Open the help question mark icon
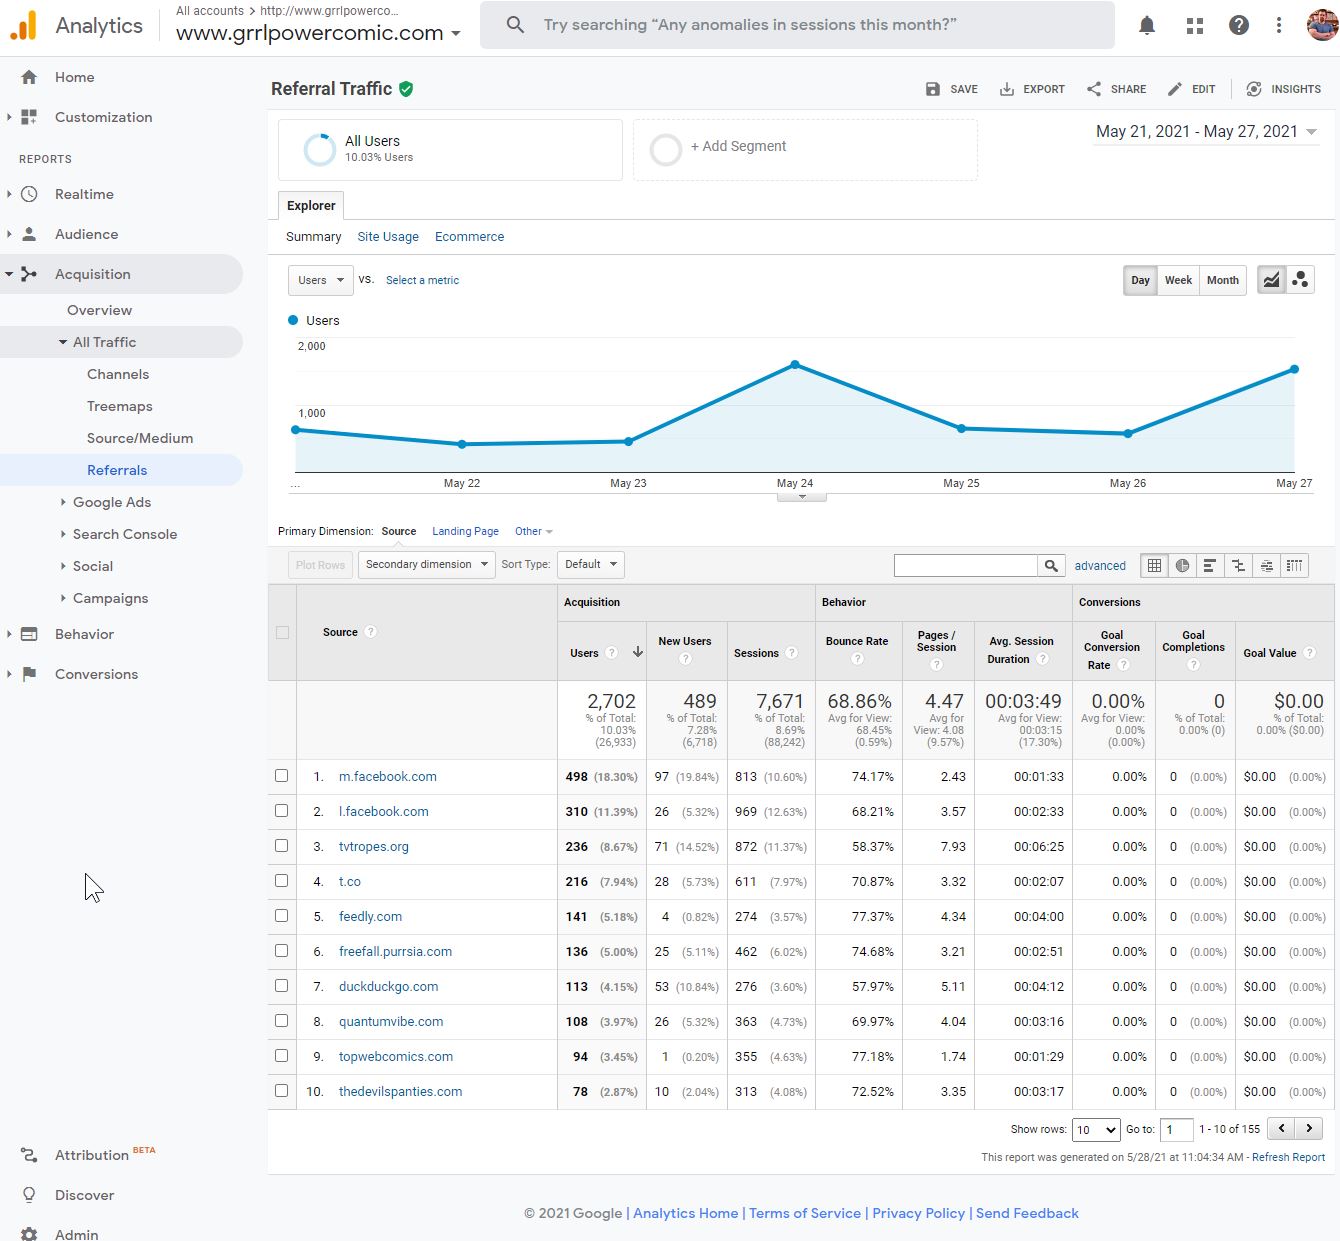This screenshot has height=1241, width=1340. point(1239,26)
